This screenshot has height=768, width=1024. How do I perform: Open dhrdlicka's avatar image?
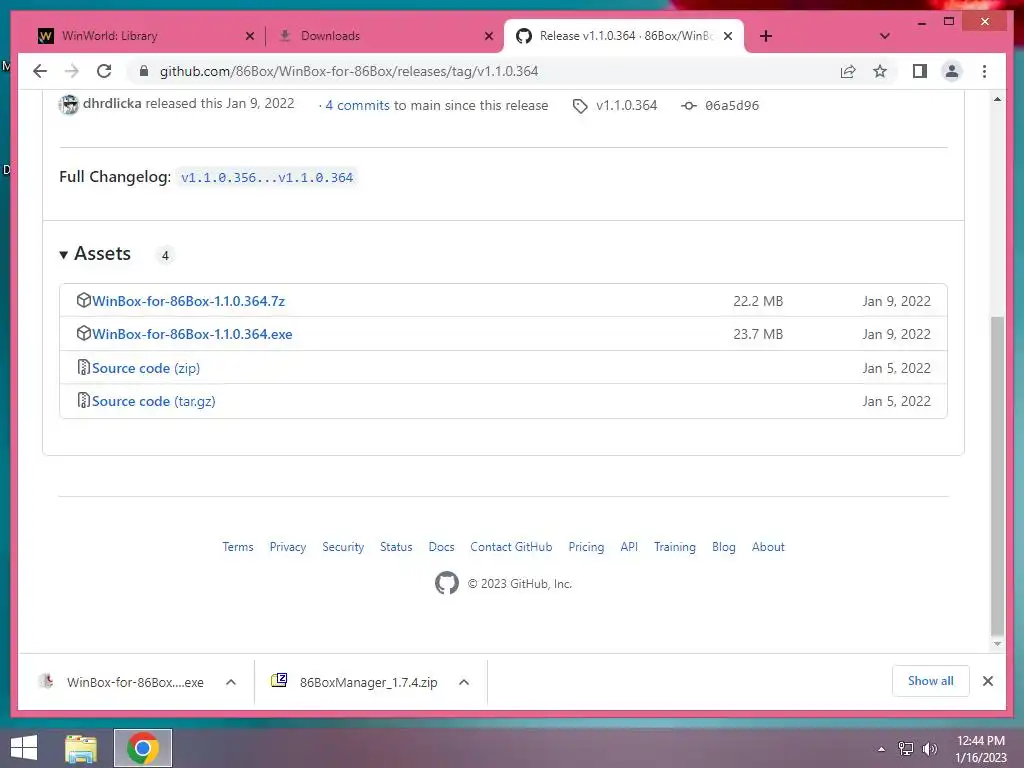point(68,104)
